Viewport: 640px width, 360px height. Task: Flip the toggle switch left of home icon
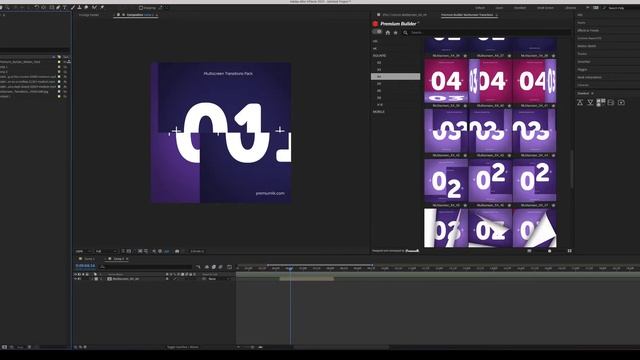(x=377, y=32)
